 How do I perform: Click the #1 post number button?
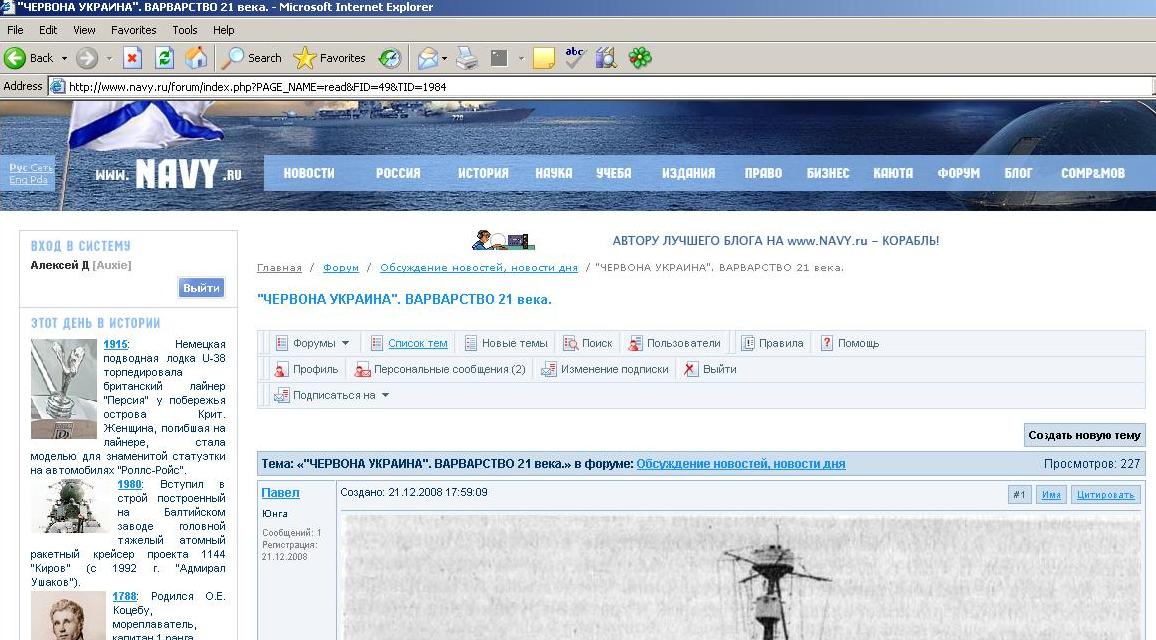tap(1020, 495)
